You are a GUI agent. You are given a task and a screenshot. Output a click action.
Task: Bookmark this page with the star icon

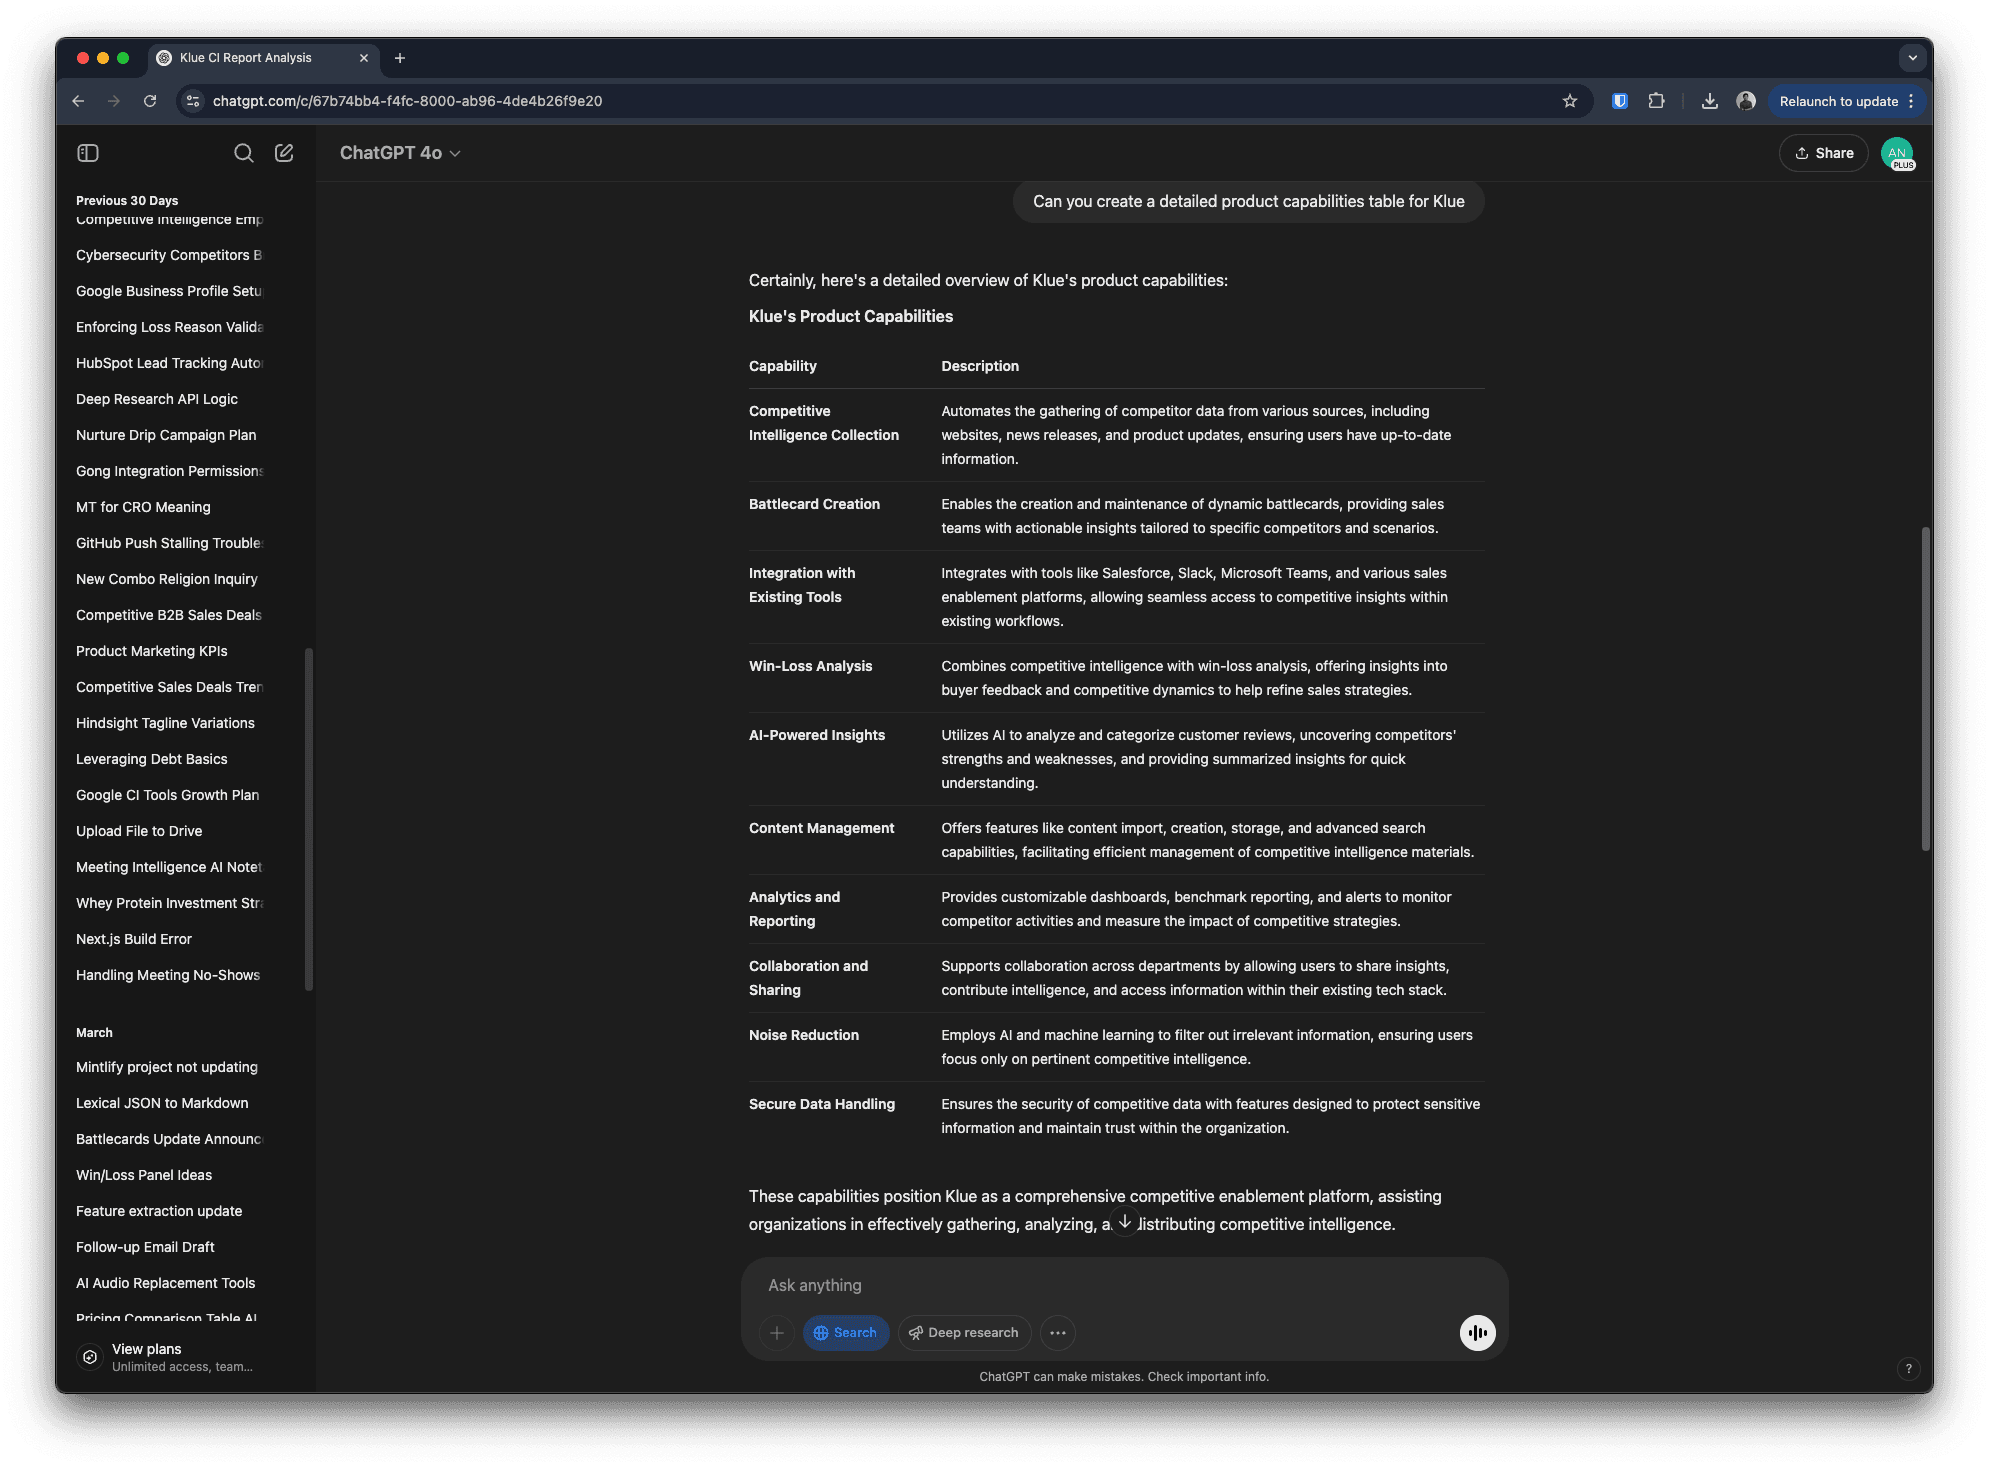1570,101
